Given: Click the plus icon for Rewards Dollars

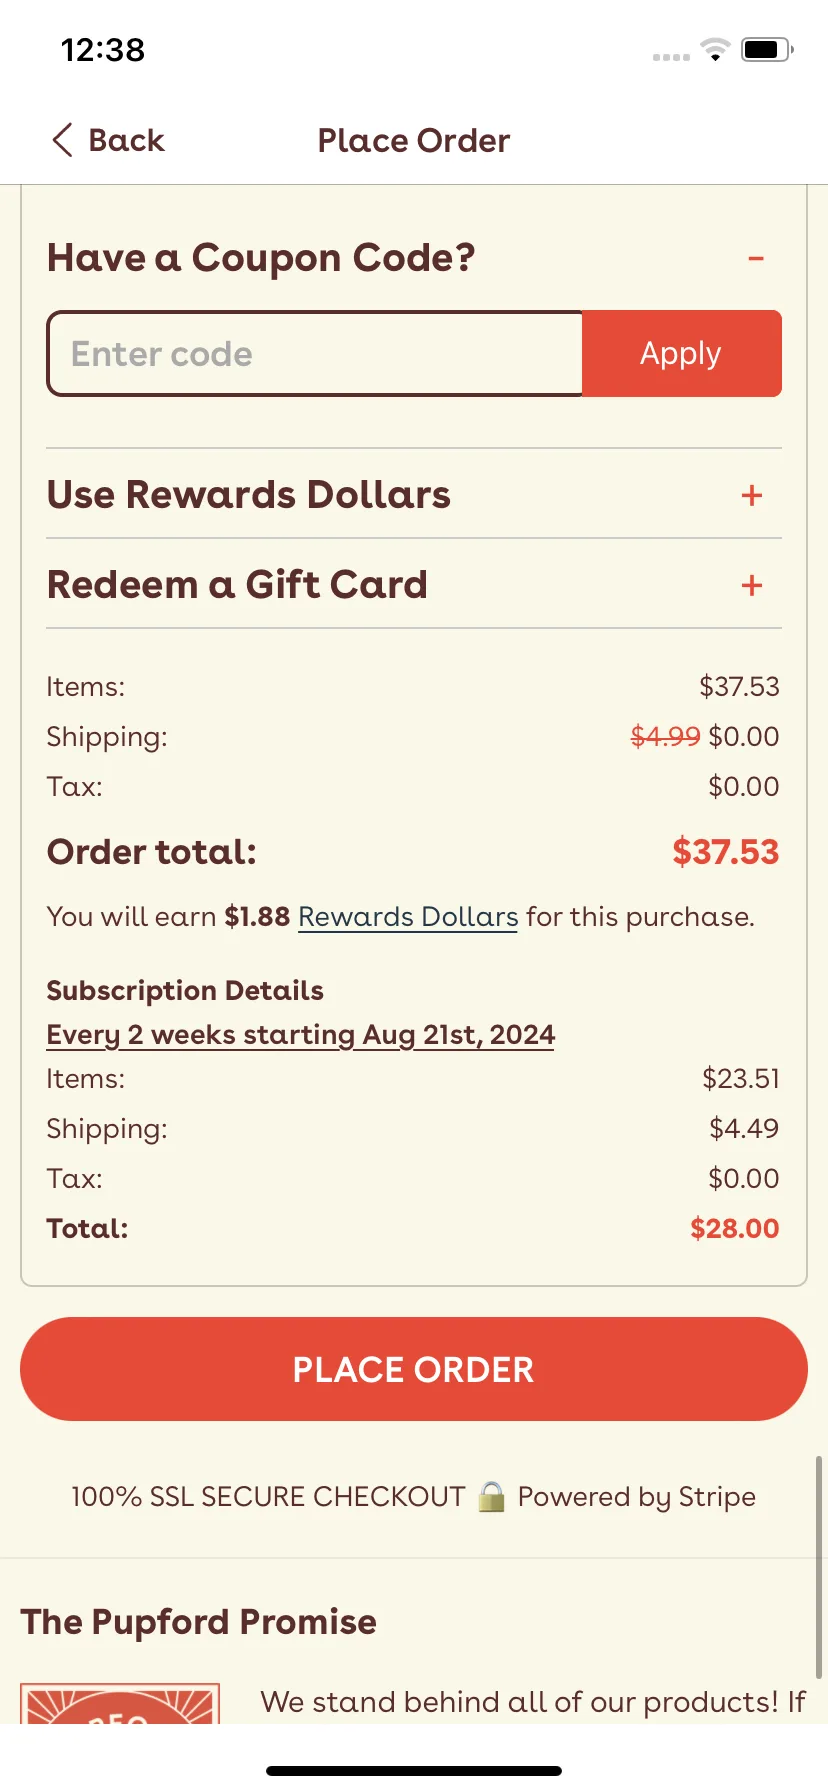Looking at the screenshot, I should 752,495.
